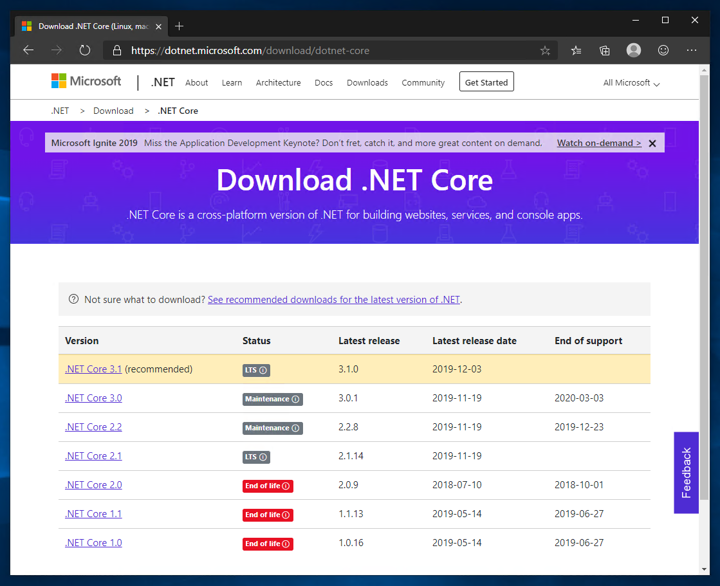Open the Docs menu item
Viewport: 720px width, 586px height.
coord(324,83)
